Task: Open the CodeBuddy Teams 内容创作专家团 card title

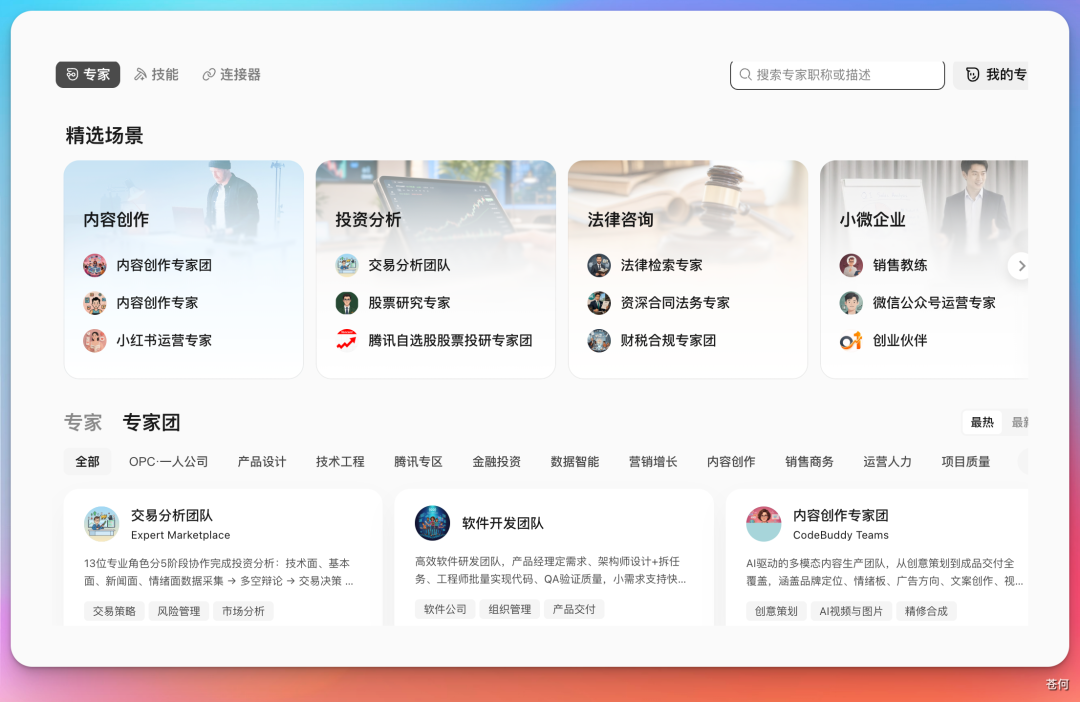Action: pos(841,515)
